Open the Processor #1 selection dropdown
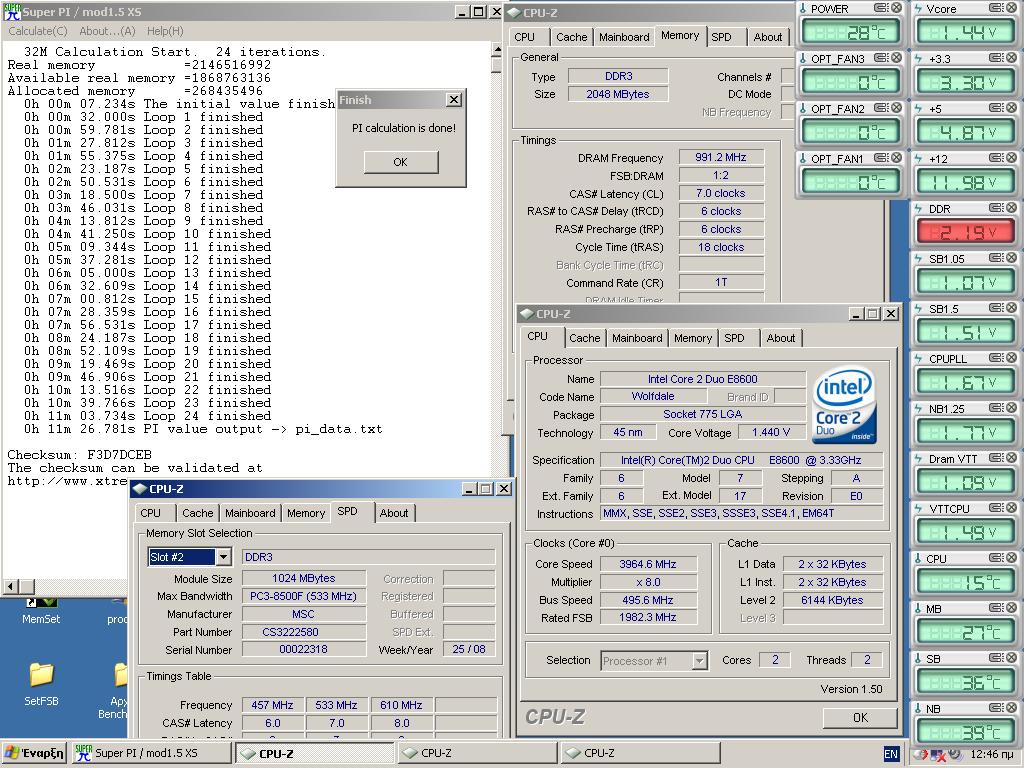The width and height of the screenshot is (1024, 768). (699, 661)
